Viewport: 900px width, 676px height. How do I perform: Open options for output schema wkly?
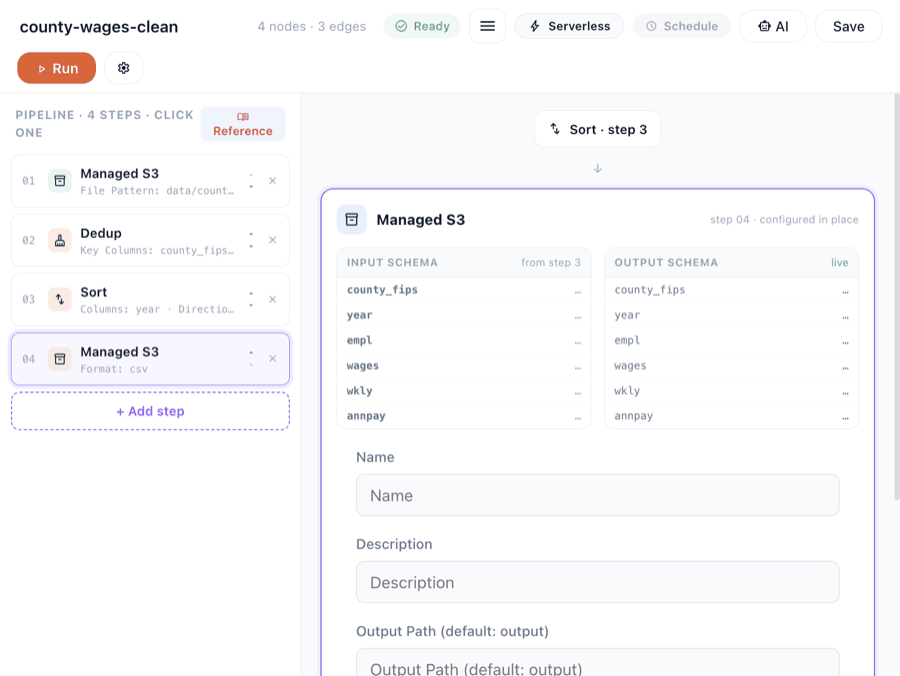click(x=845, y=393)
